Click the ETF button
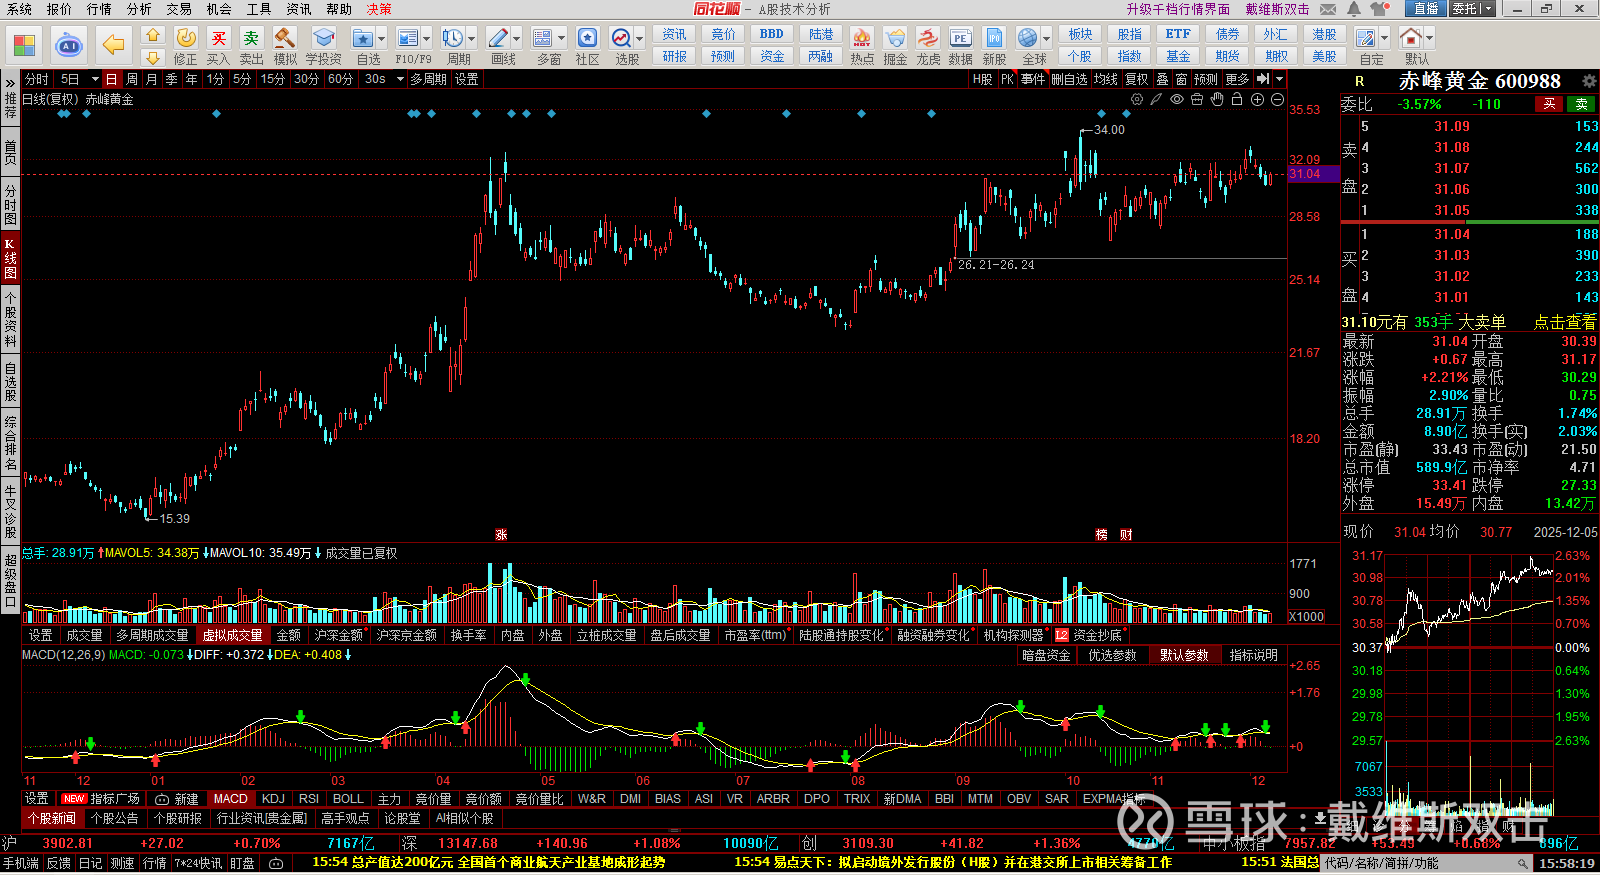Screen dimensions: 1600x875 click(1178, 34)
